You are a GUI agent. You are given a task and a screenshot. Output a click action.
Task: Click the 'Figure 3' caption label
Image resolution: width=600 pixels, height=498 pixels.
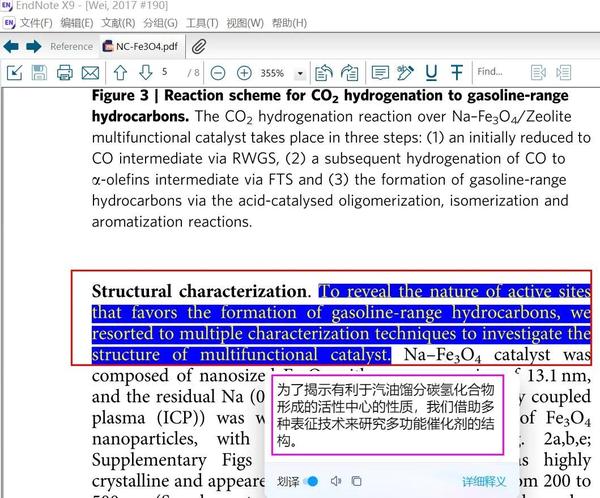point(120,96)
